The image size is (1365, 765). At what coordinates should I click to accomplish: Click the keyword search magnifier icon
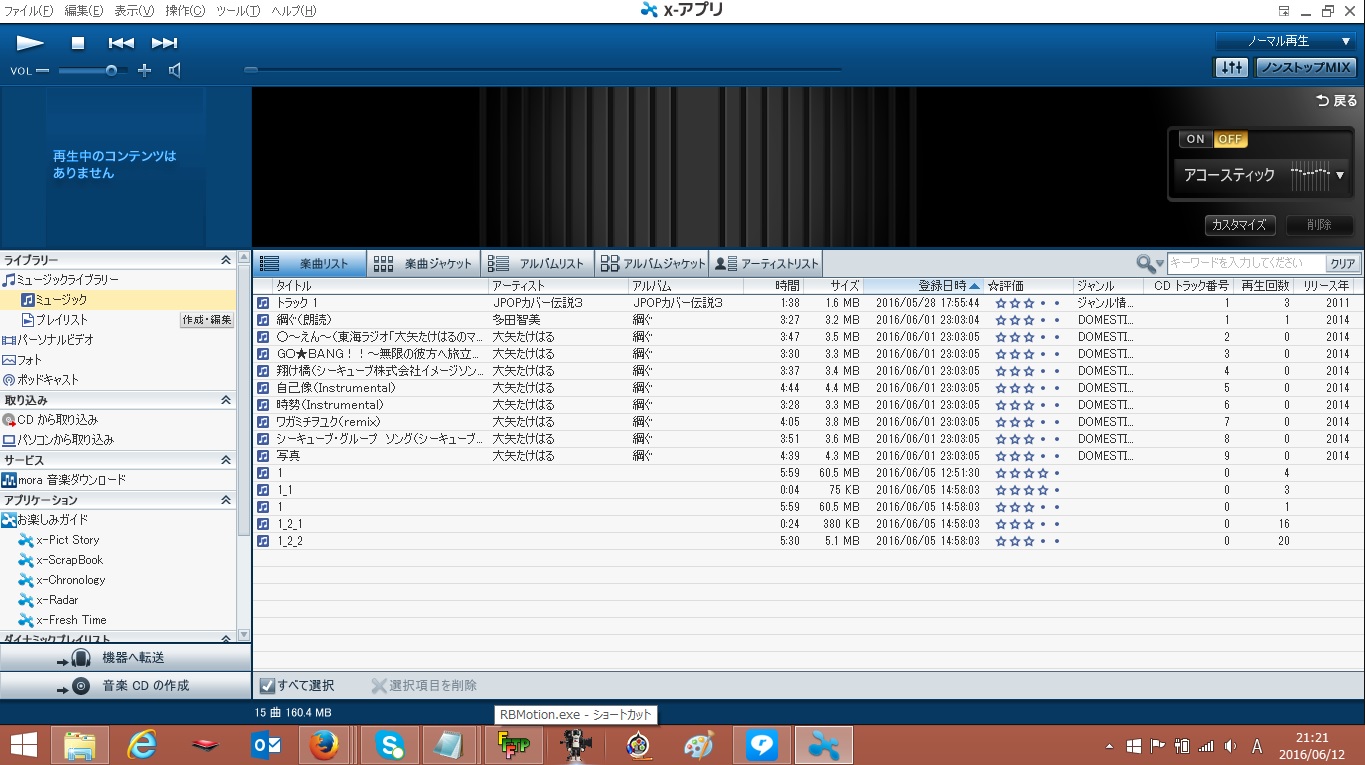tap(1146, 263)
